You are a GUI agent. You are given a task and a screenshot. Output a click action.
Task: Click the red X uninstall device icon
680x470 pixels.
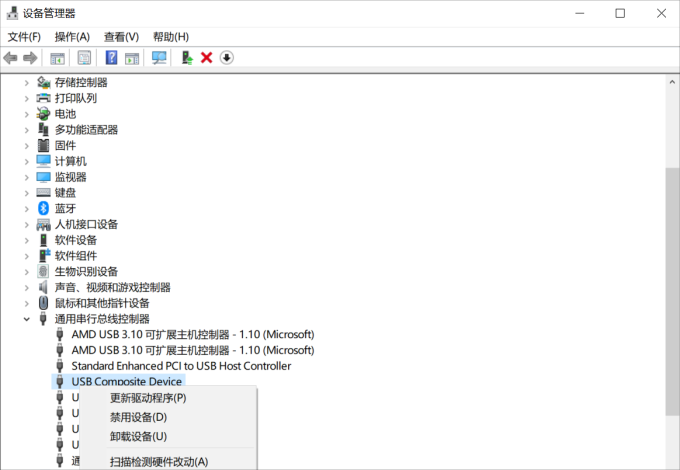[206, 58]
